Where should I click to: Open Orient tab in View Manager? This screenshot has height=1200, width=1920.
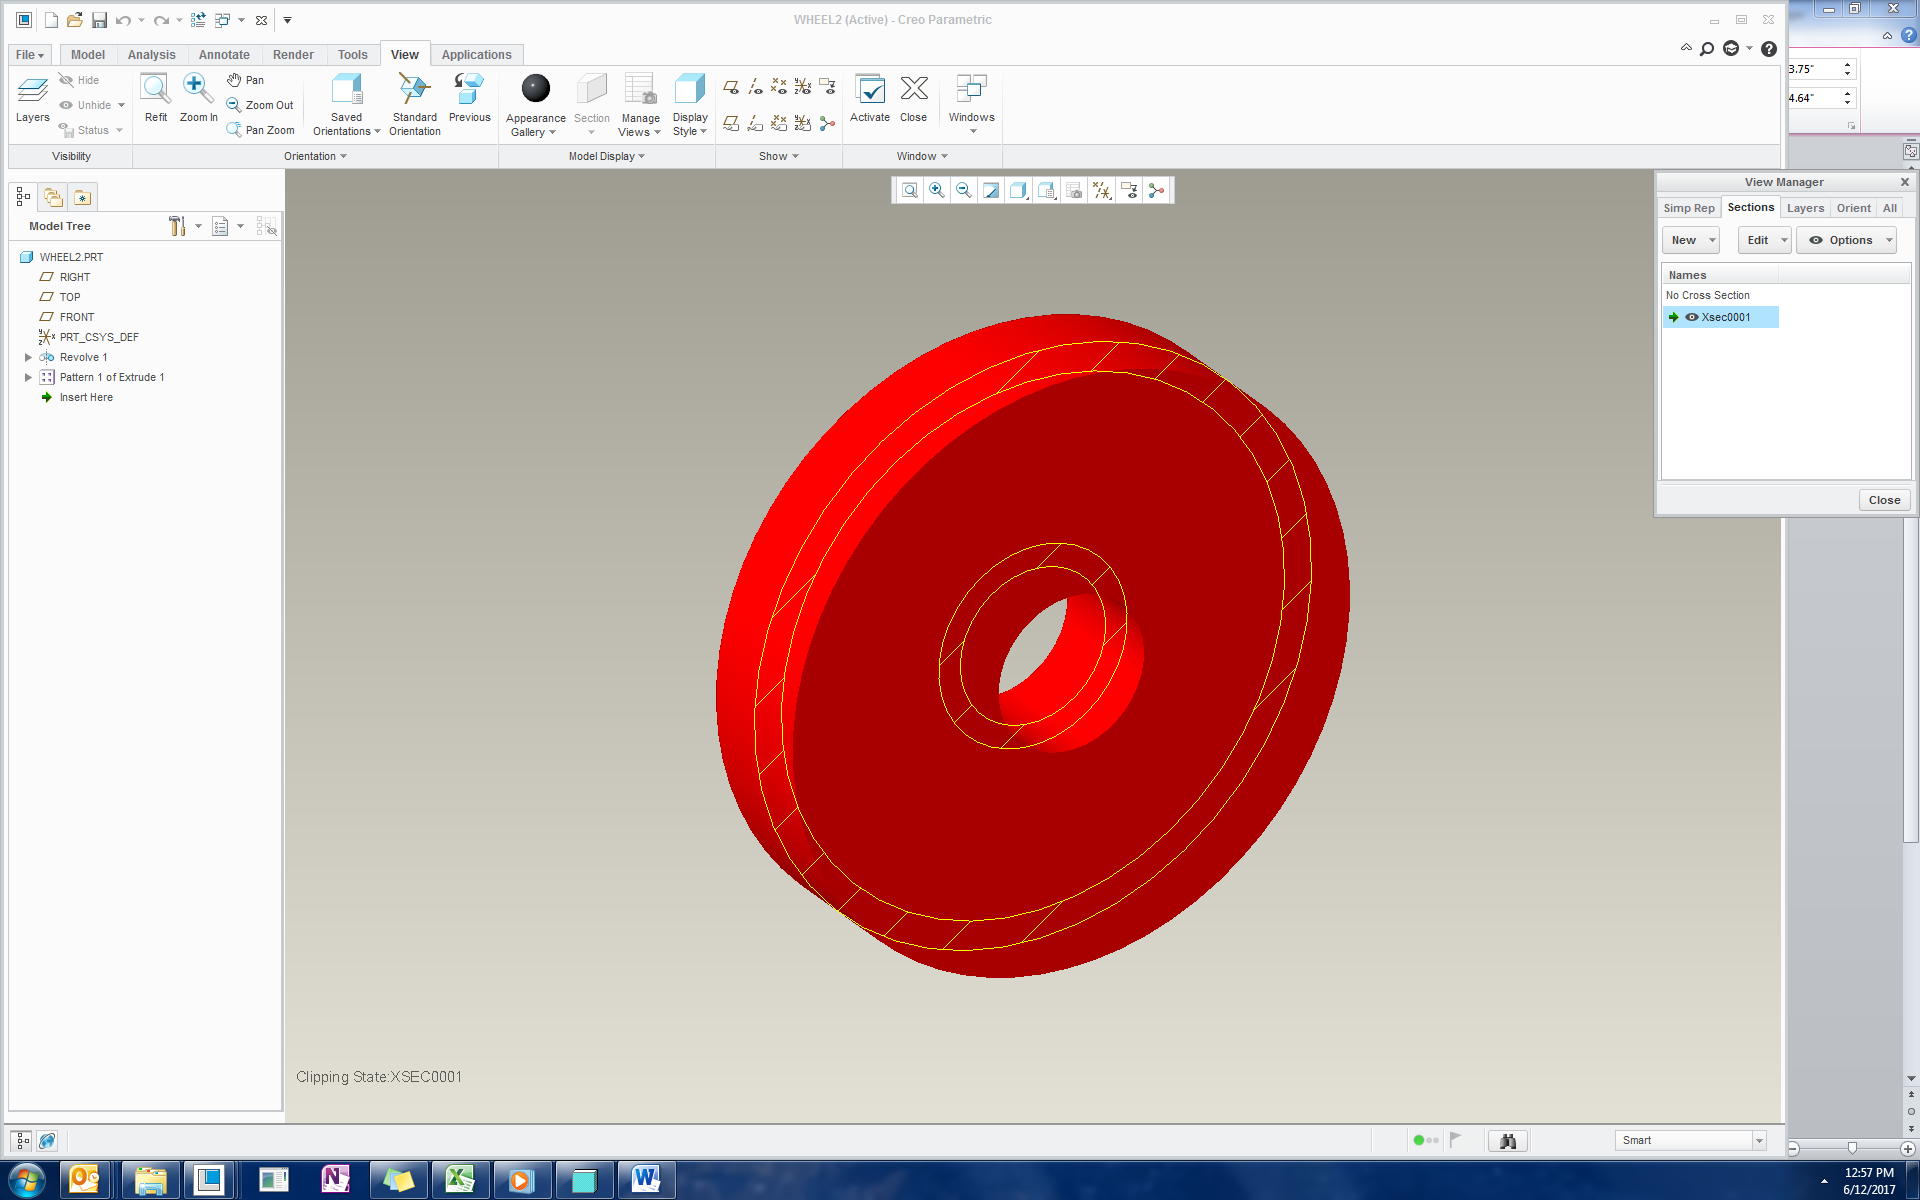point(1853,208)
